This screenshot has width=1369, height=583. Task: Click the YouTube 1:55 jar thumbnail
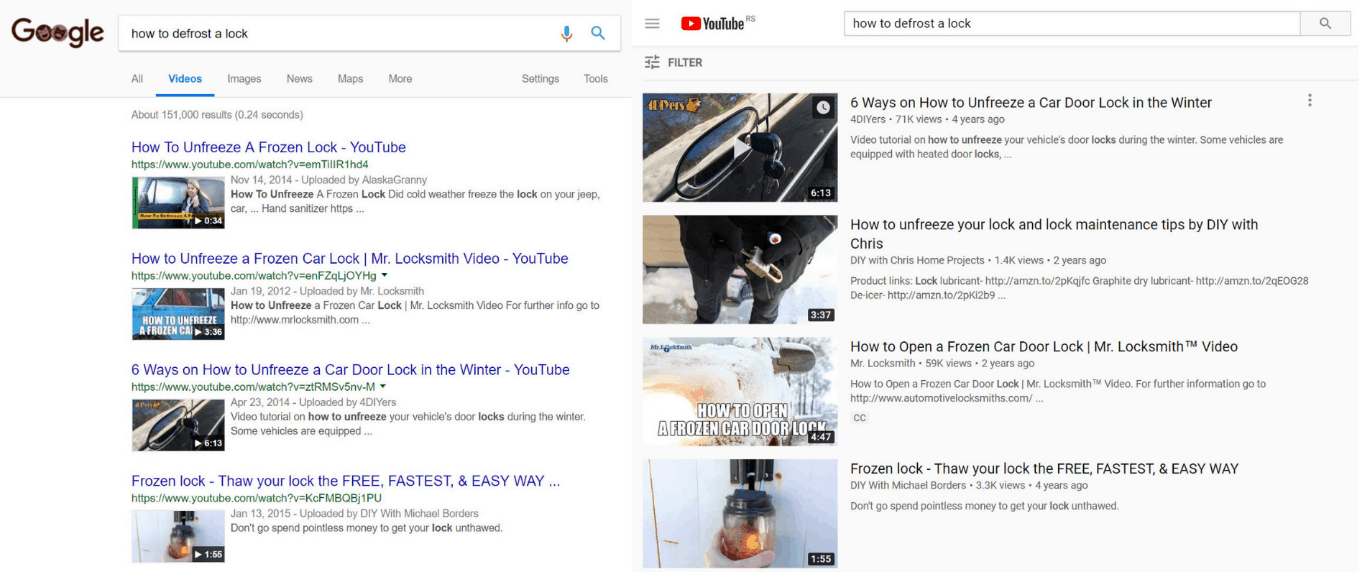(x=740, y=514)
